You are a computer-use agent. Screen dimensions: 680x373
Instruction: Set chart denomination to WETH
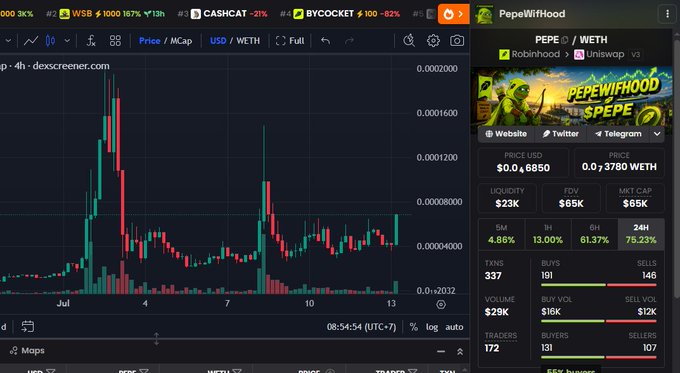248,41
